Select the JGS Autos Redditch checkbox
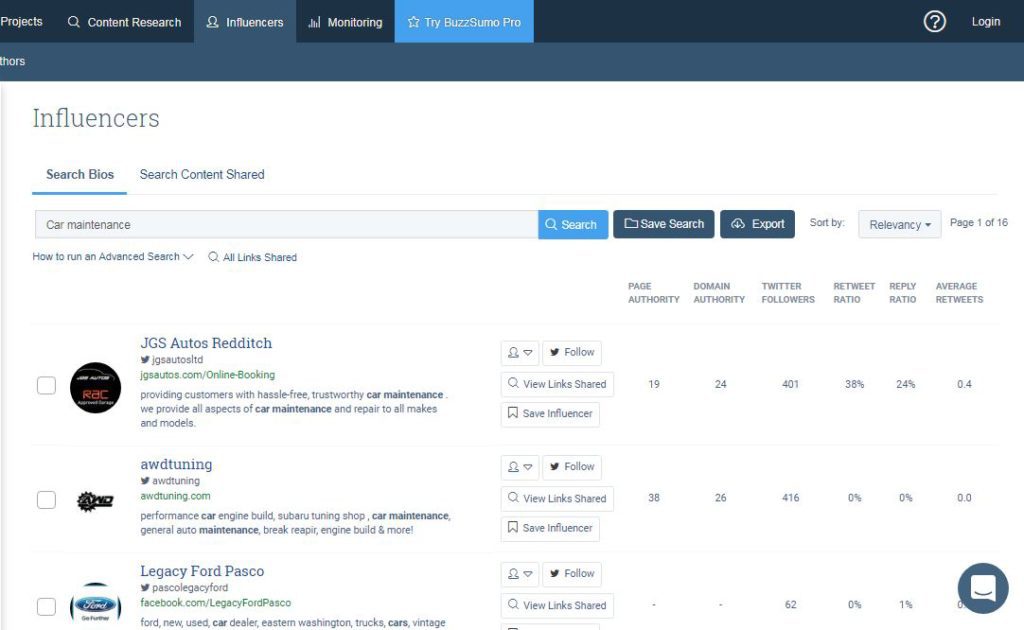Image resolution: width=1024 pixels, height=630 pixels. [46, 385]
